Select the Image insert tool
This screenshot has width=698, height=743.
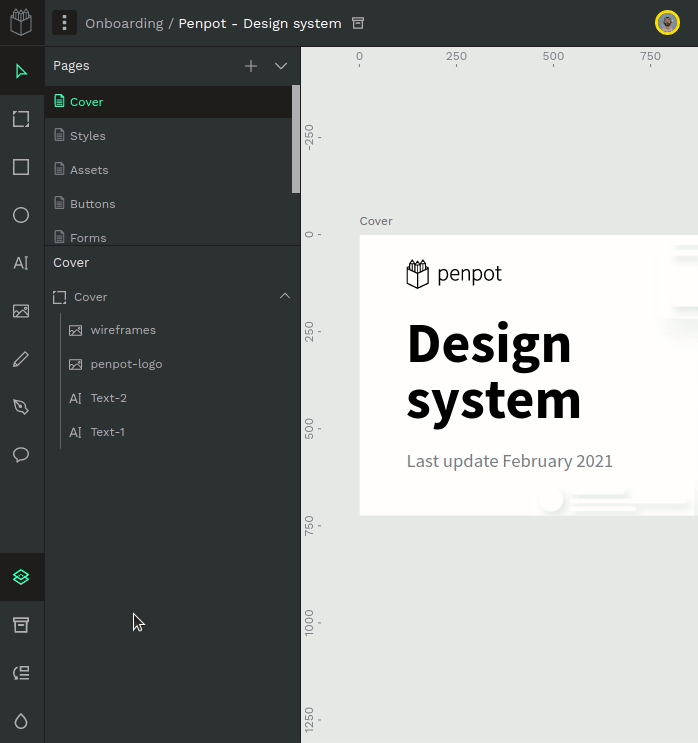pos(21,311)
